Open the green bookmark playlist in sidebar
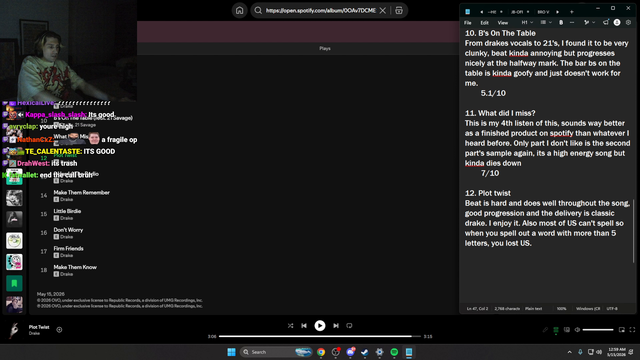The width and height of the screenshot is (640, 360). 14,283
